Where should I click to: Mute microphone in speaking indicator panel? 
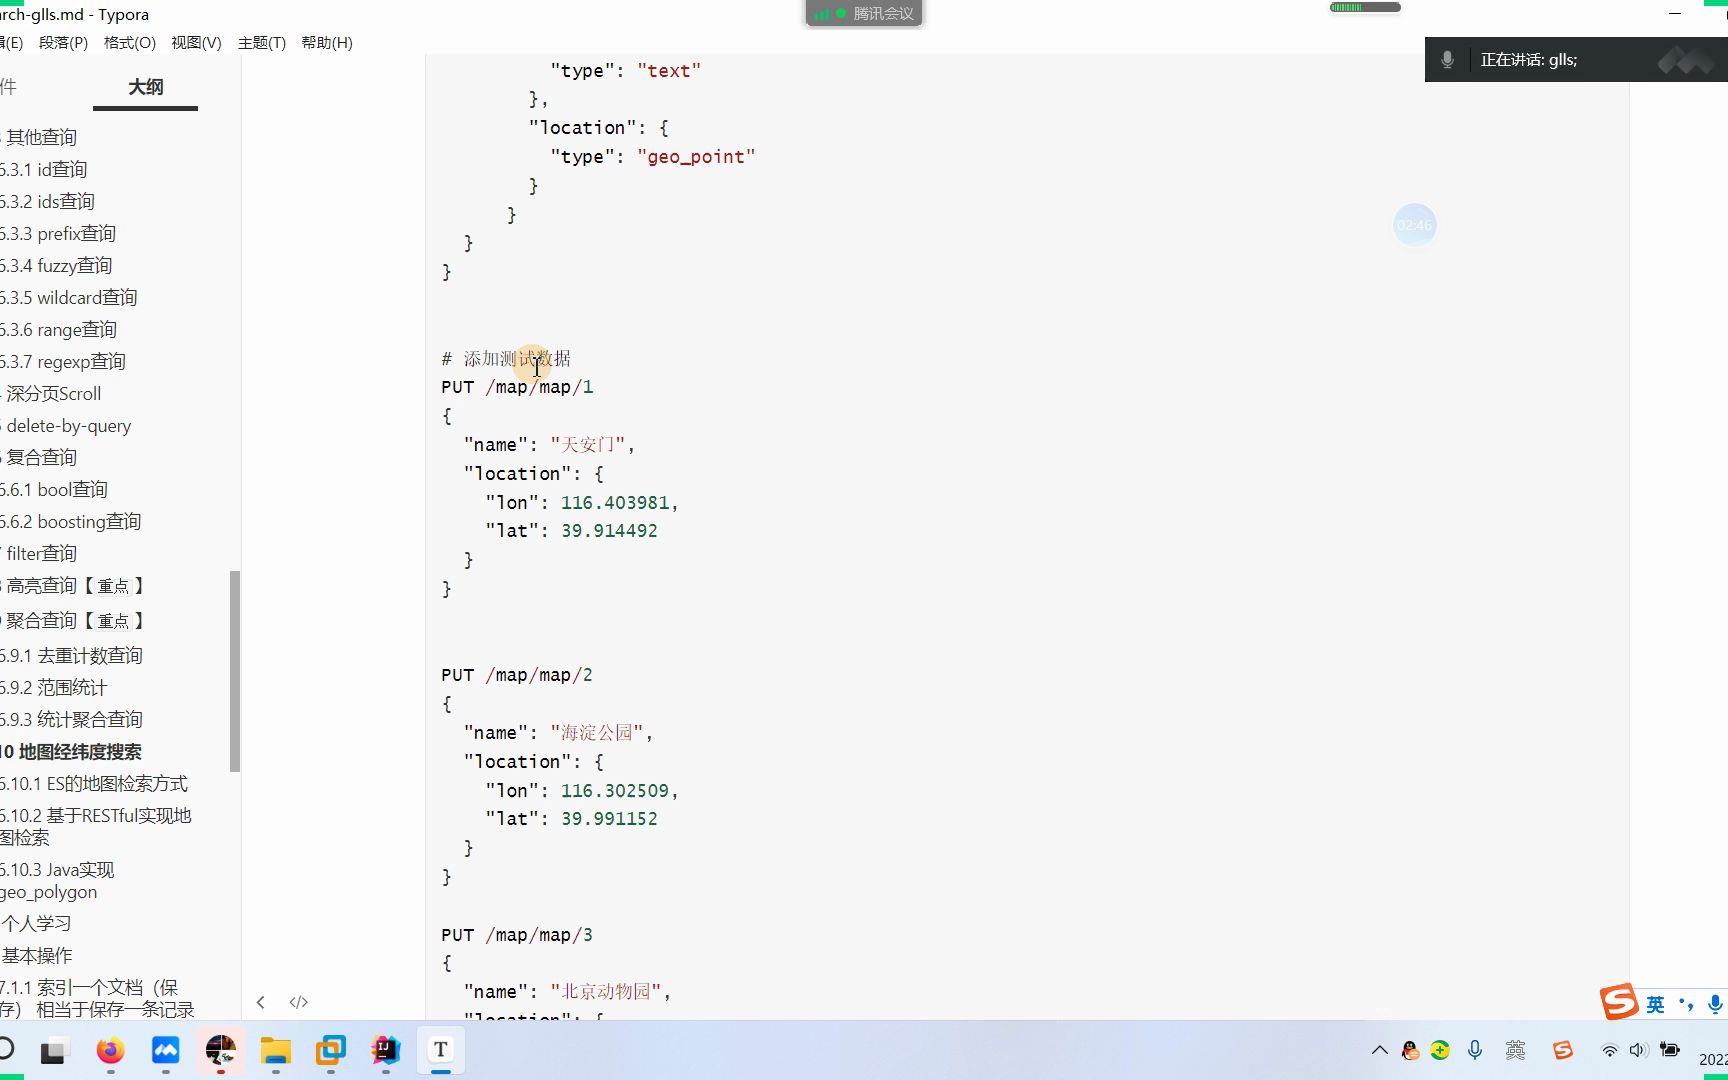pyautogui.click(x=1447, y=60)
